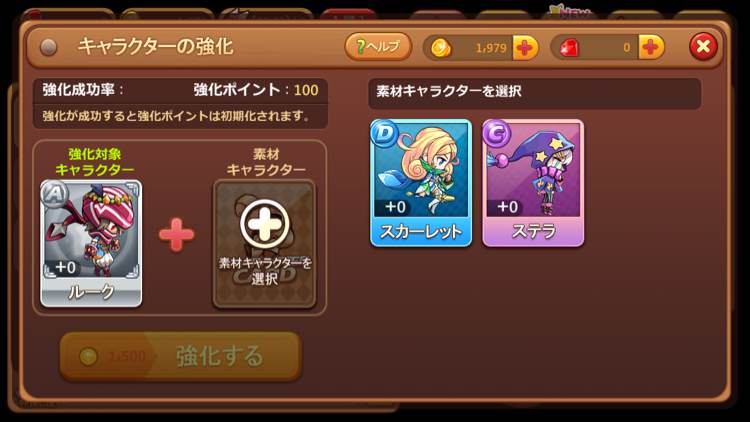This screenshot has width=750, height=422.
Task: Close the character enhancement dialog
Action: (x=703, y=47)
